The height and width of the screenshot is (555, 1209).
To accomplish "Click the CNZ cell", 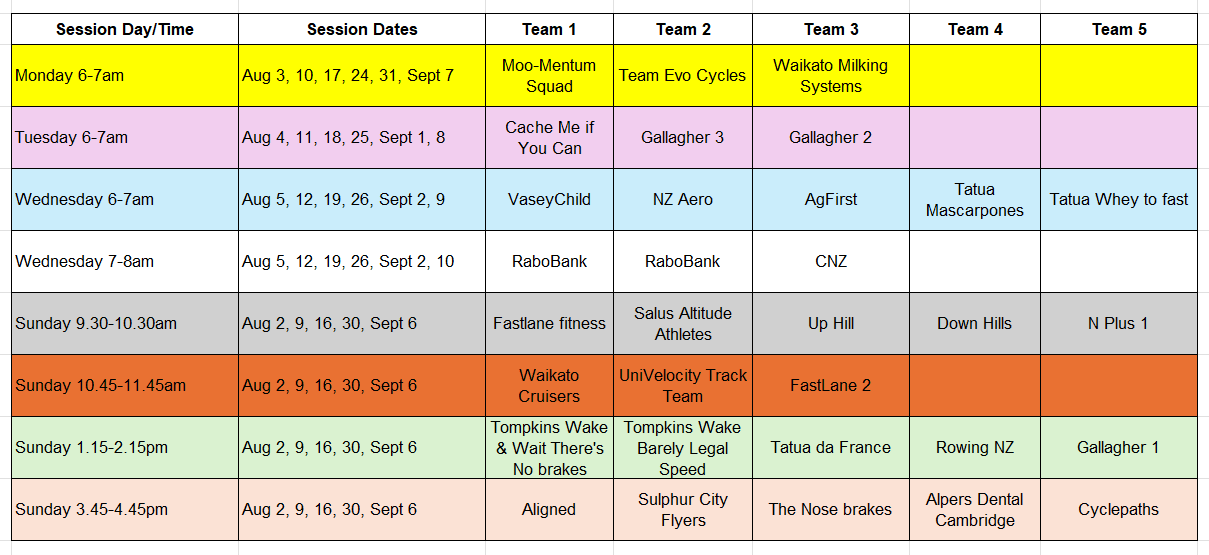I will tap(831, 261).
